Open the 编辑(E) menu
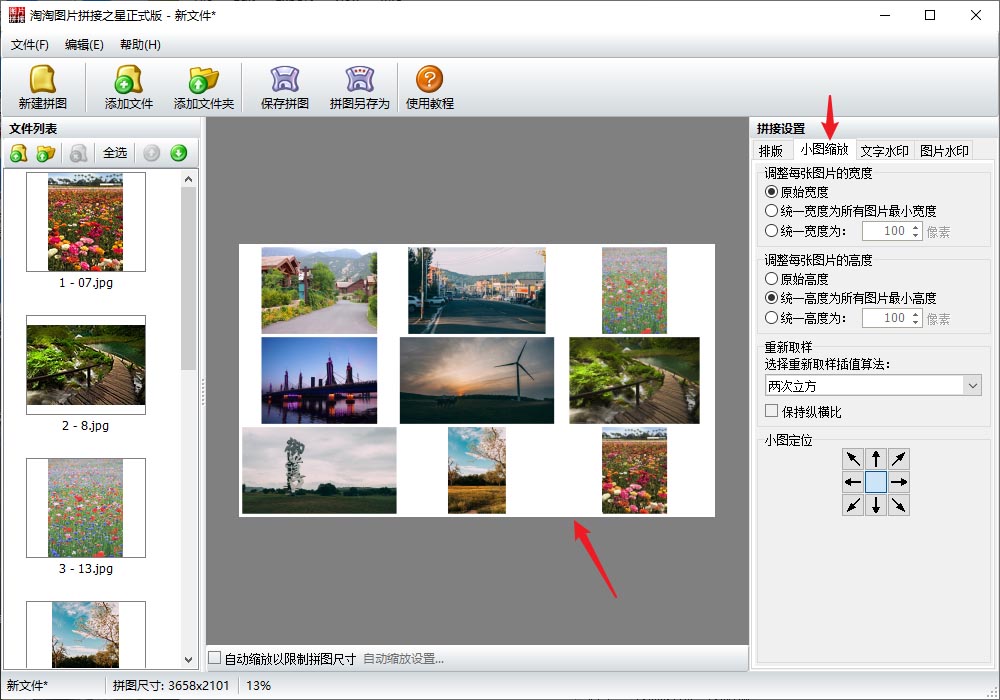This screenshot has height=700, width=1000. click(x=84, y=45)
